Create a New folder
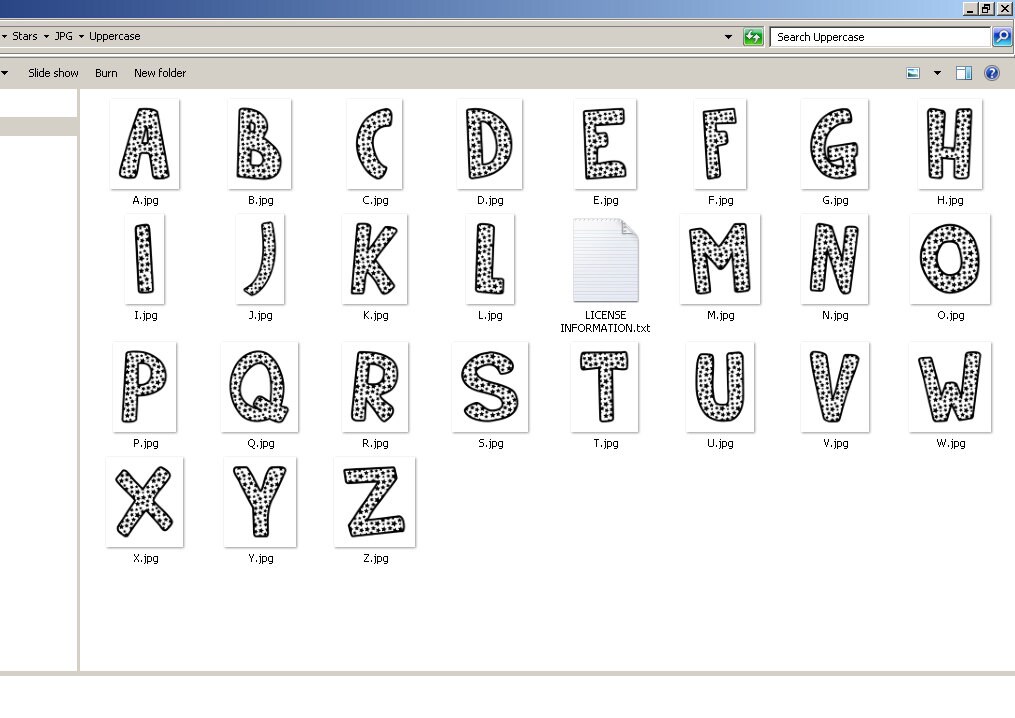The image size is (1015, 718). (160, 72)
